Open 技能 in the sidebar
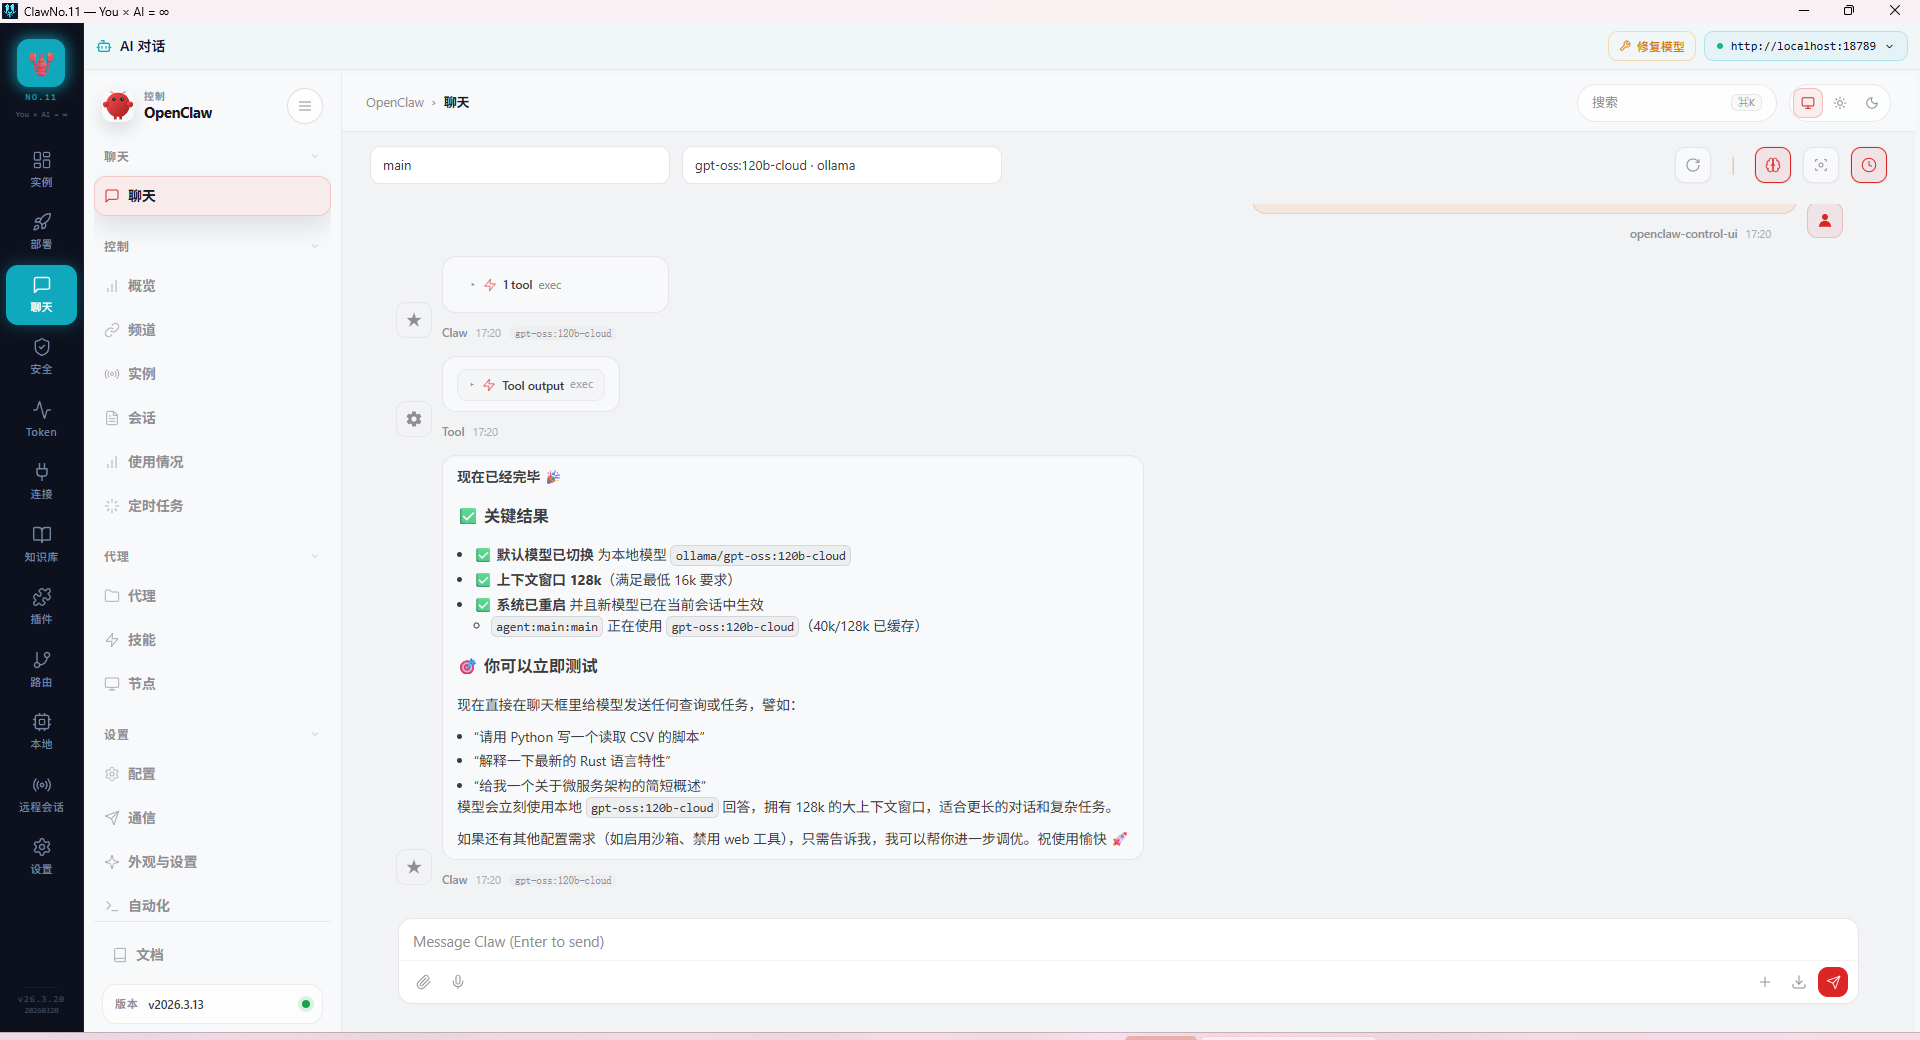Image resolution: width=1920 pixels, height=1040 pixels. 212,640
